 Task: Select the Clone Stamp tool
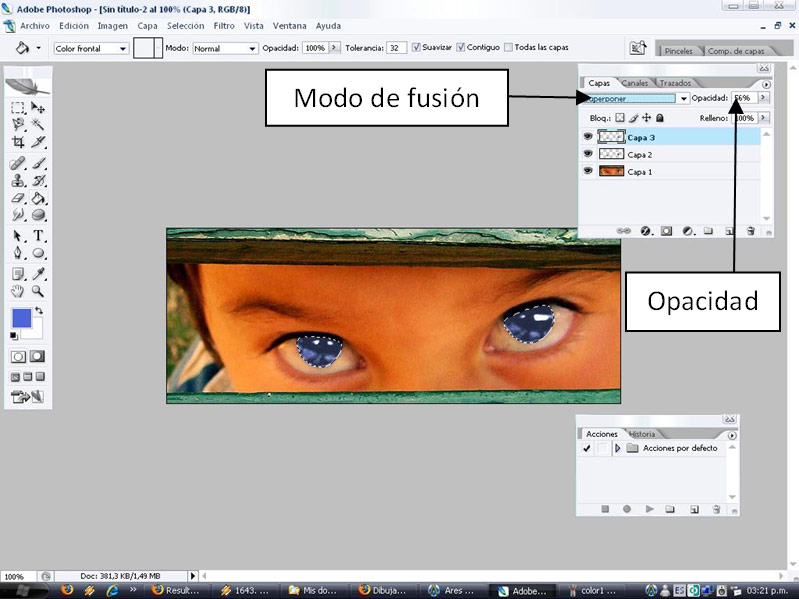click(18, 181)
